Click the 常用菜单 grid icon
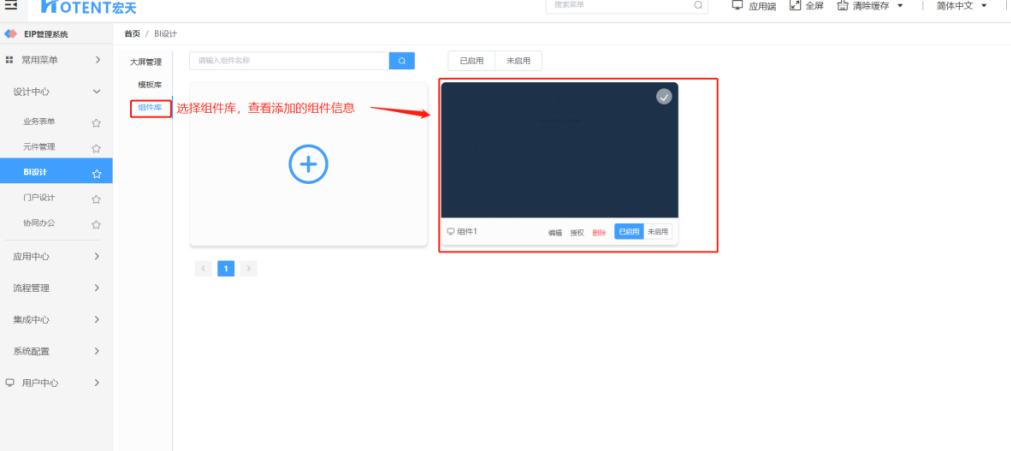Viewport: 1011px width, 451px height. 9,60
